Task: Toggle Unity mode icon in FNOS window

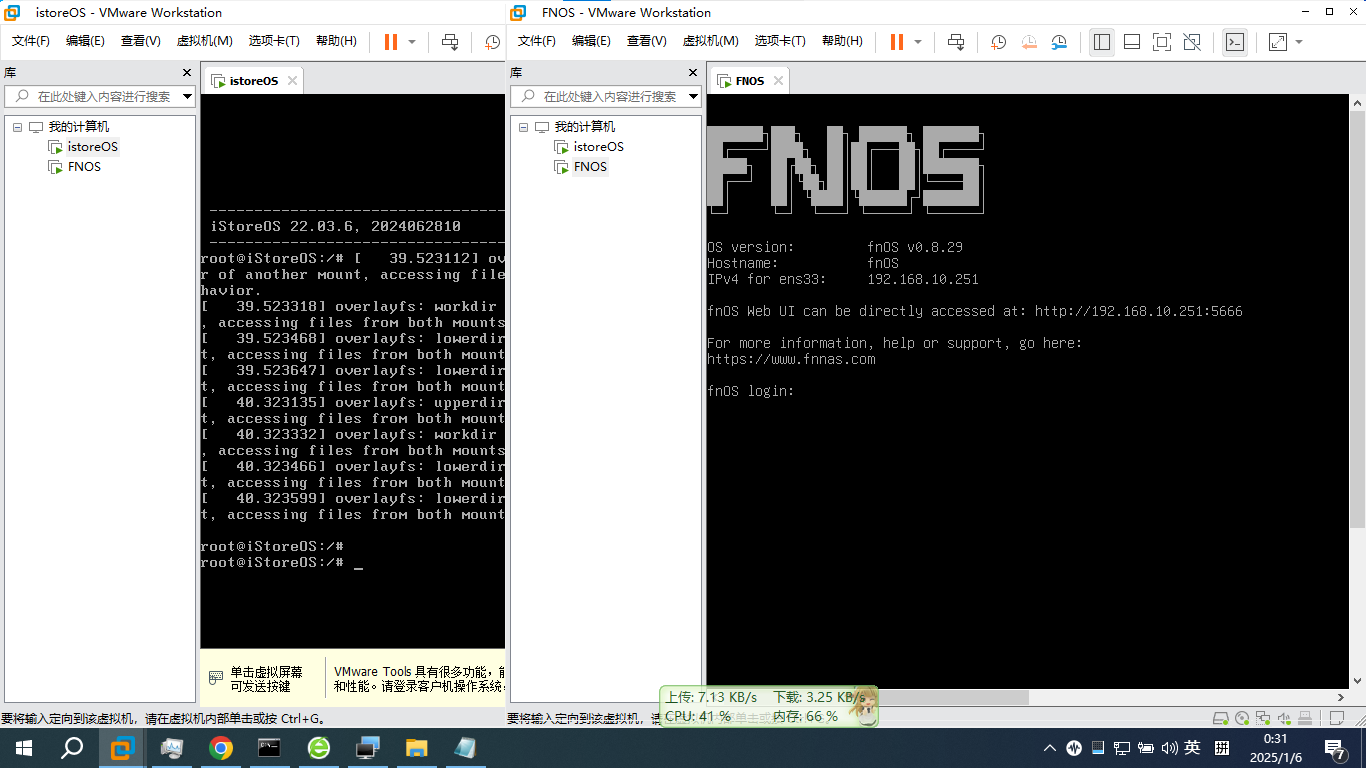Action: point(1192,42)
